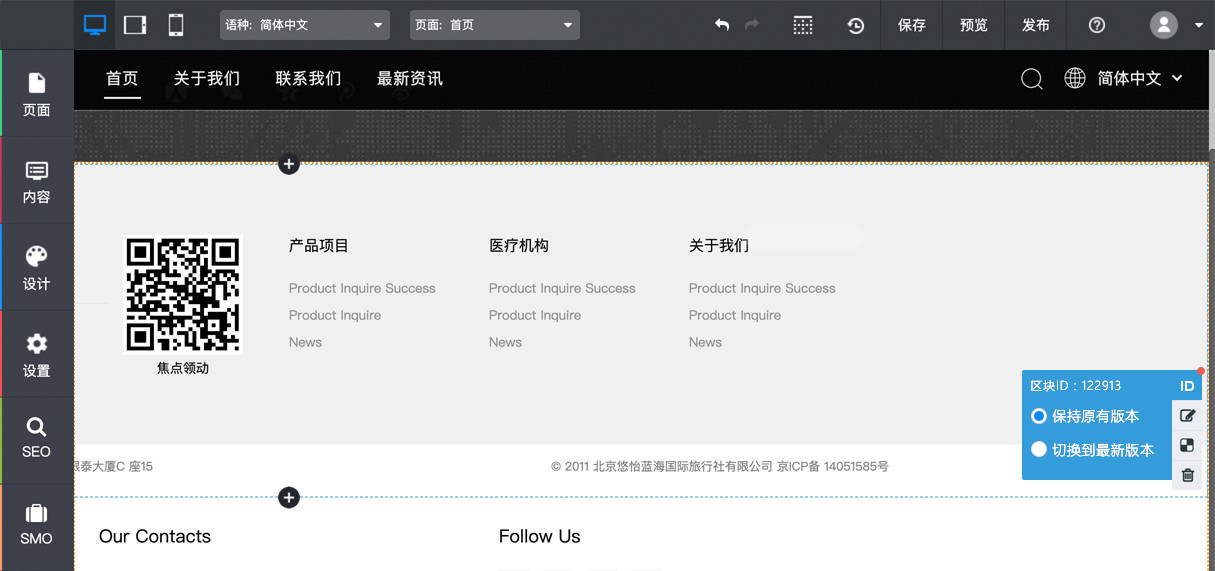Open the help question mark icon

1097,25
